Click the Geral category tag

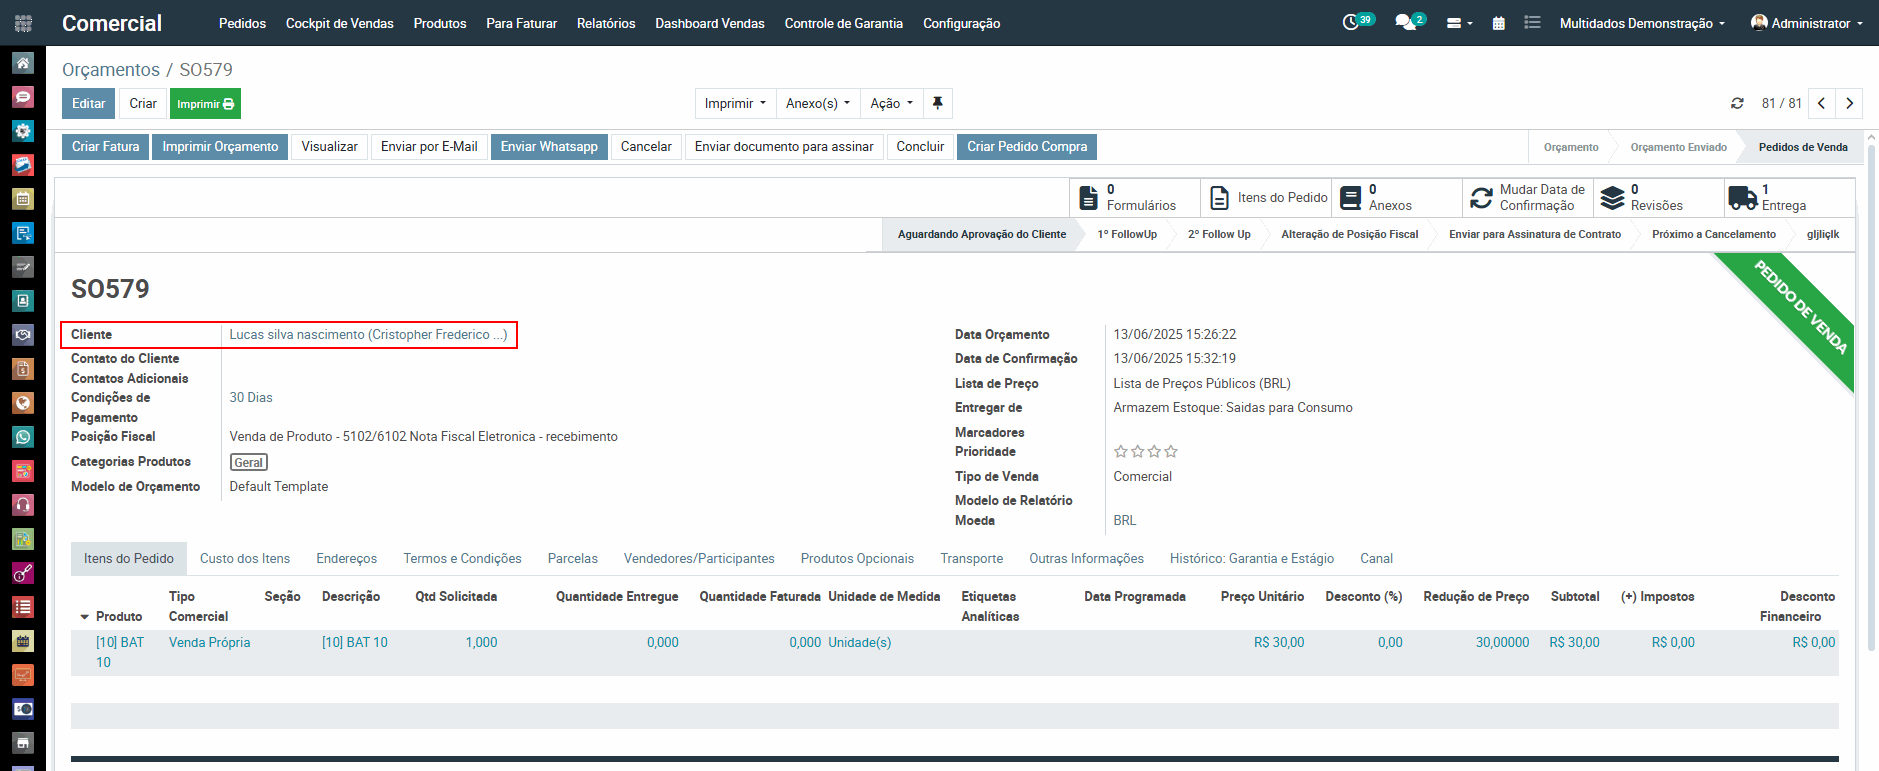(x=249, y=462)
